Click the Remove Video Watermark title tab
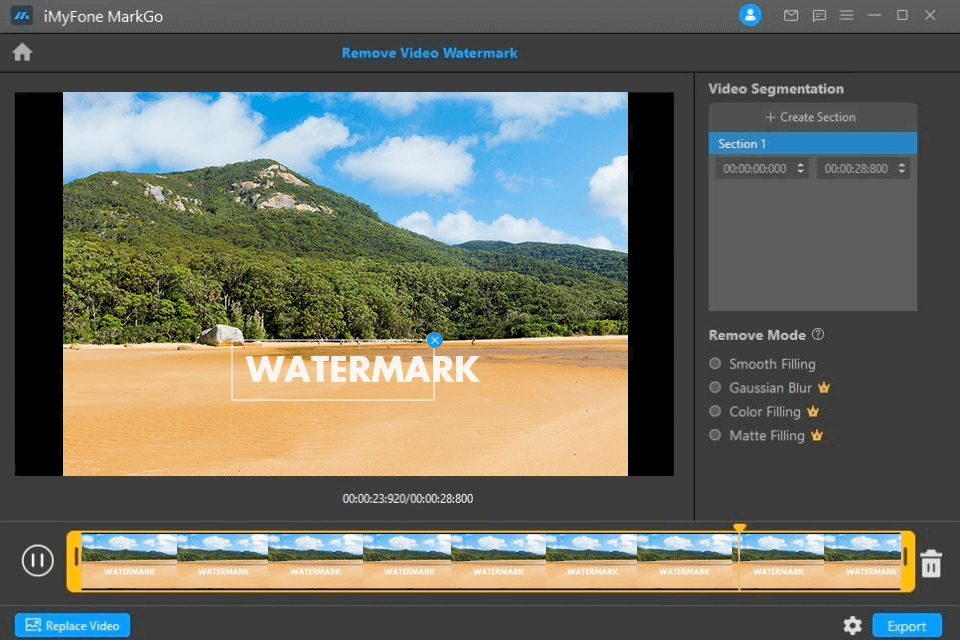This screenshot has height=640, width=960. (x=429, y=52)
